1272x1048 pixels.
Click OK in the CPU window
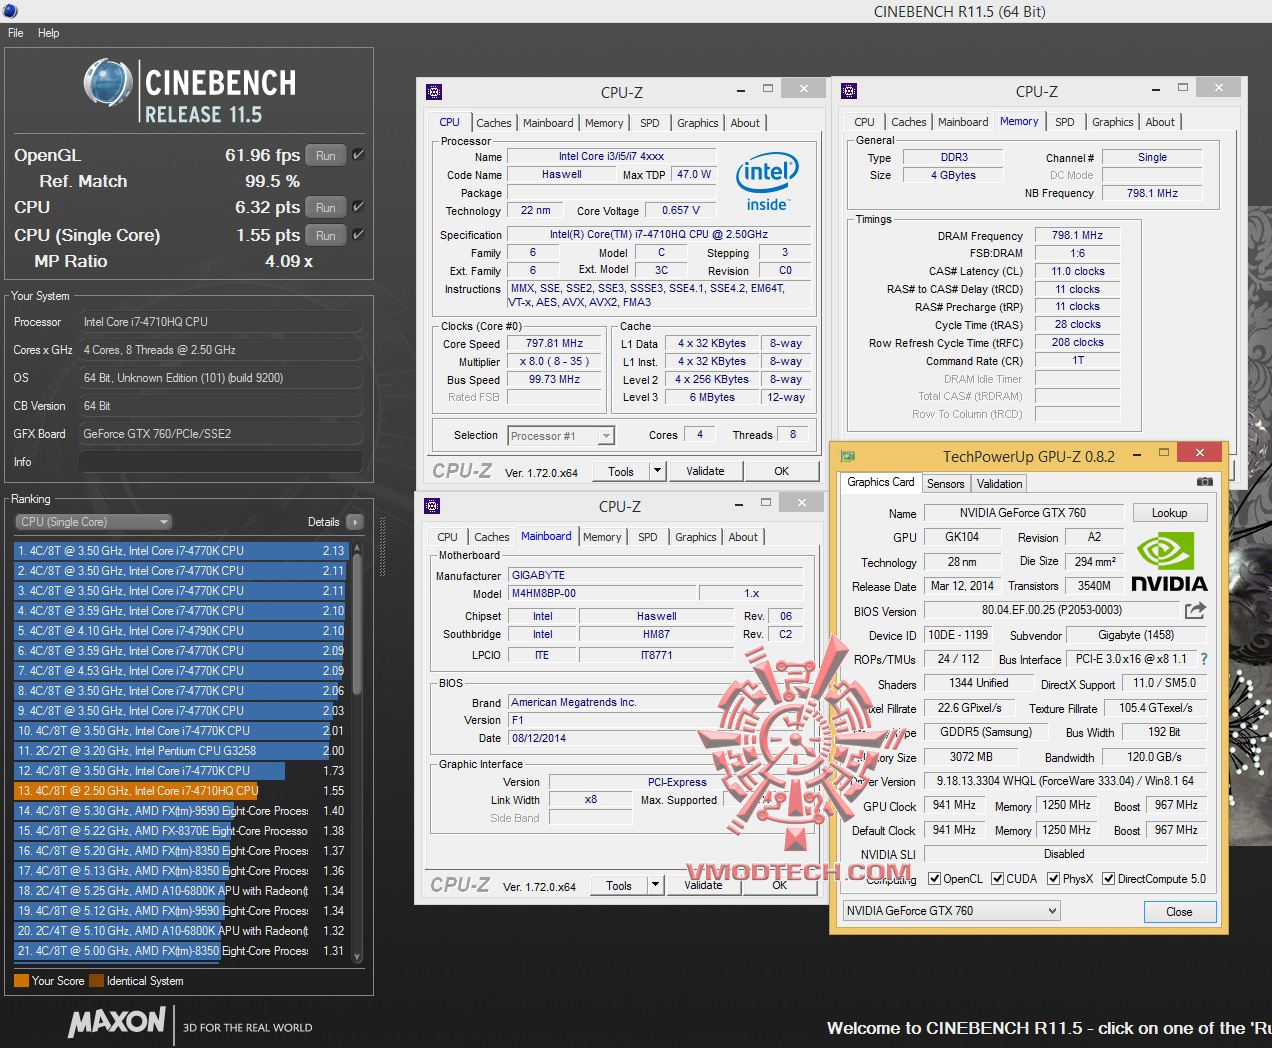tap(781, 471)
